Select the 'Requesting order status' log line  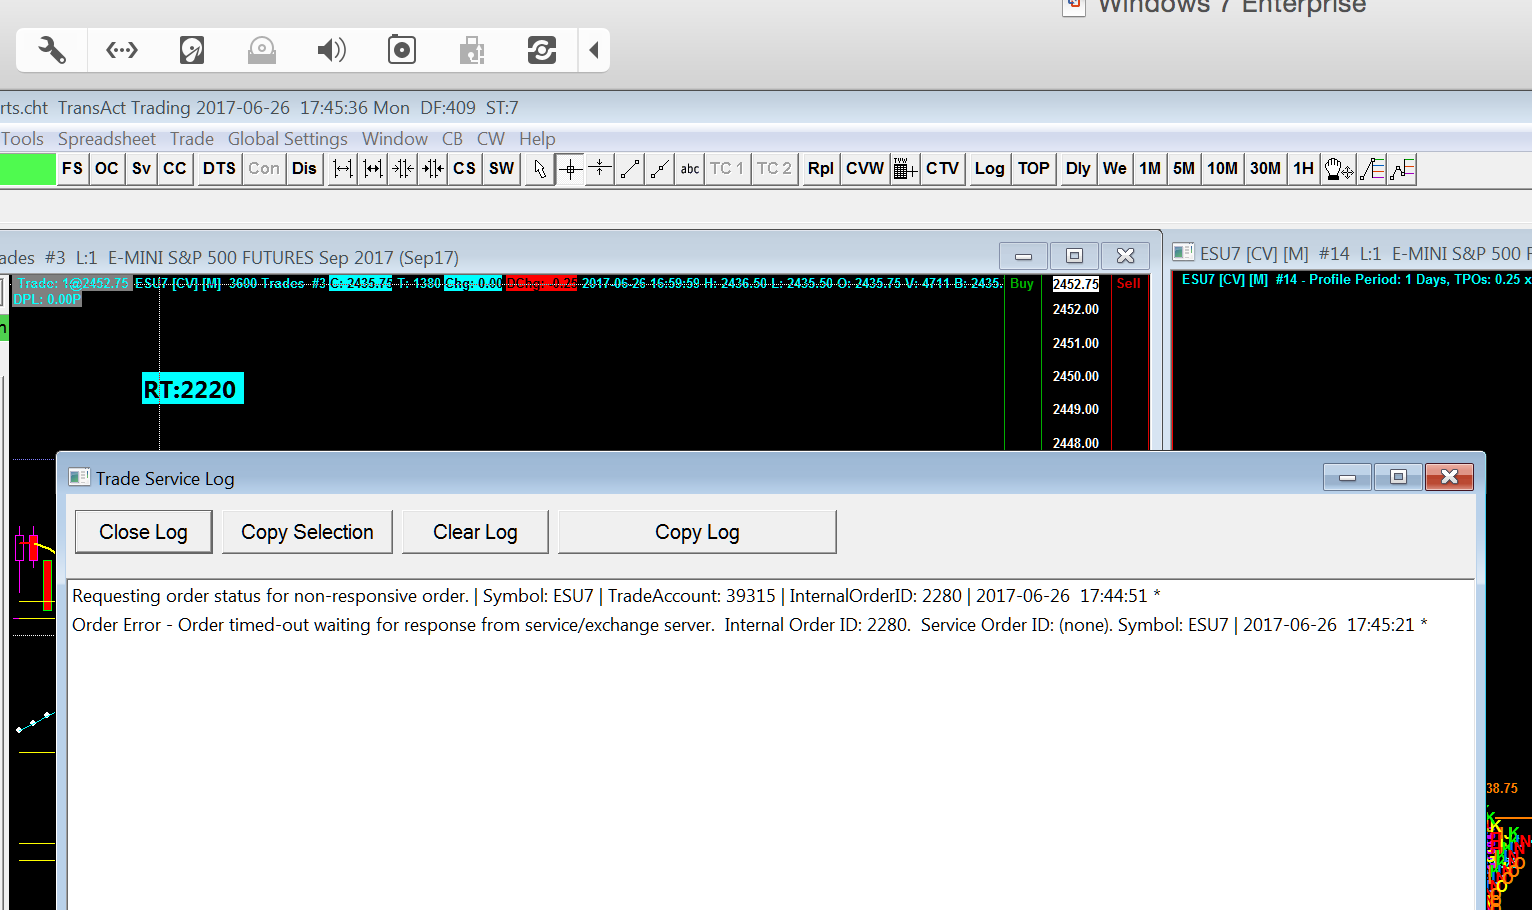click(x=616, y=596)
